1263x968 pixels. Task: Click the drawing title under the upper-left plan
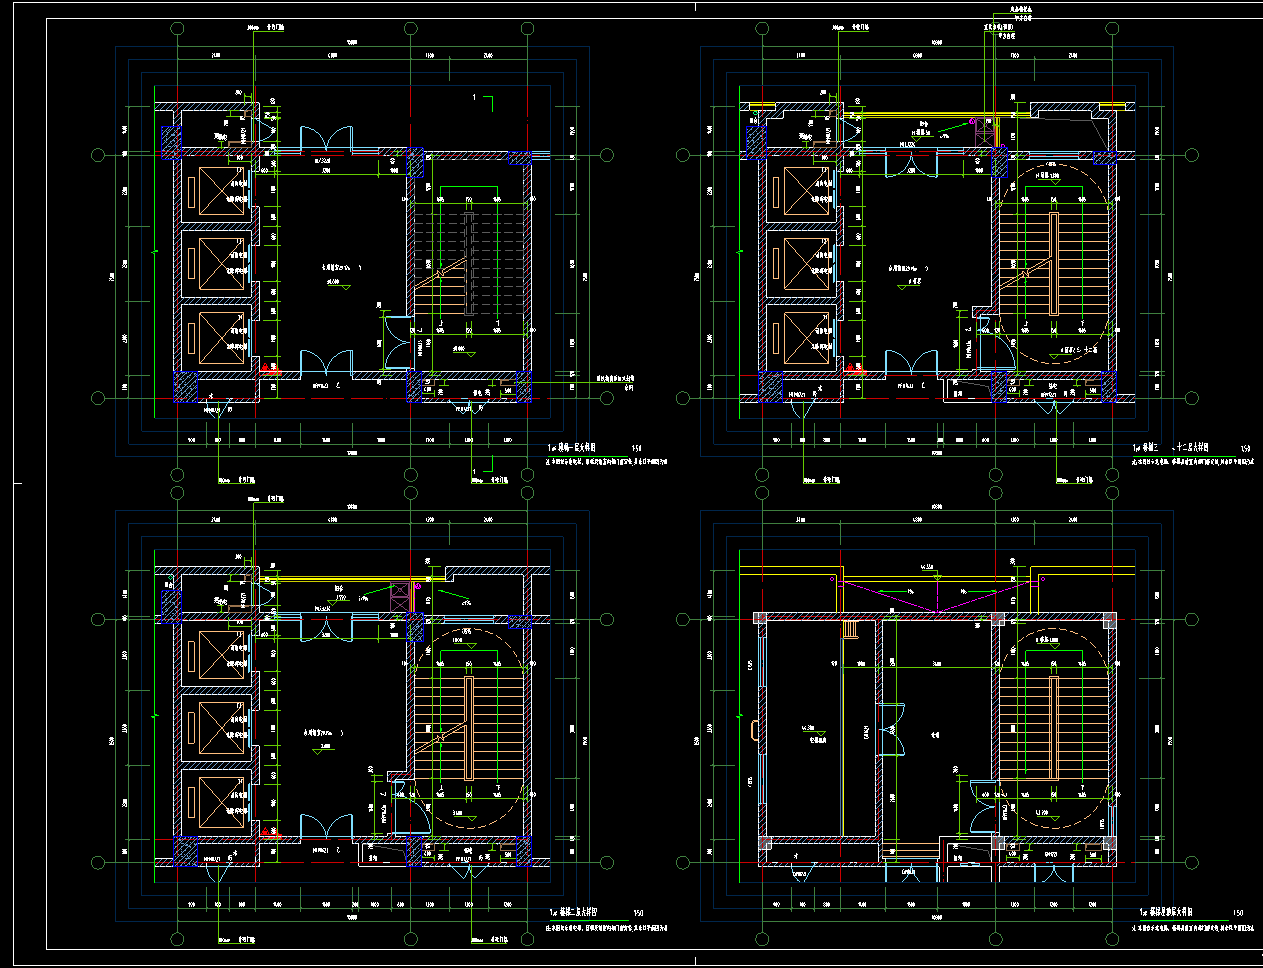click(572, 449)
